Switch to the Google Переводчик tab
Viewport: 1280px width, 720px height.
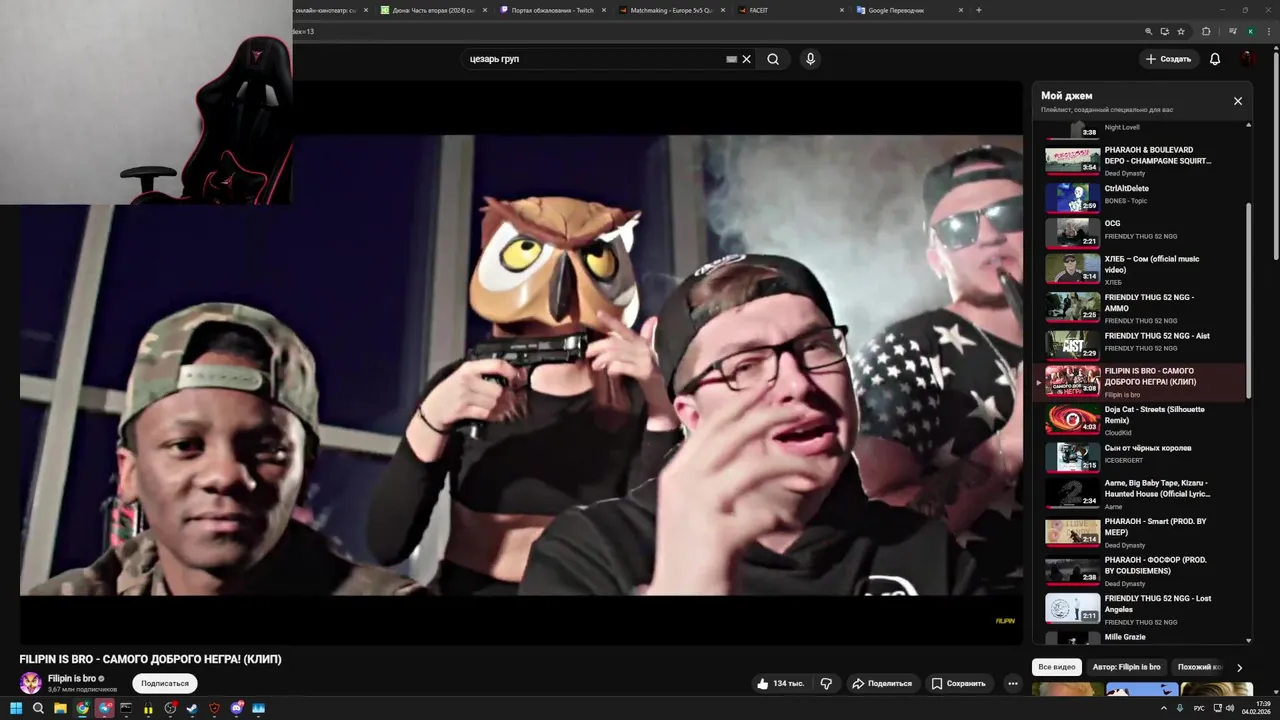click(908, 10)
